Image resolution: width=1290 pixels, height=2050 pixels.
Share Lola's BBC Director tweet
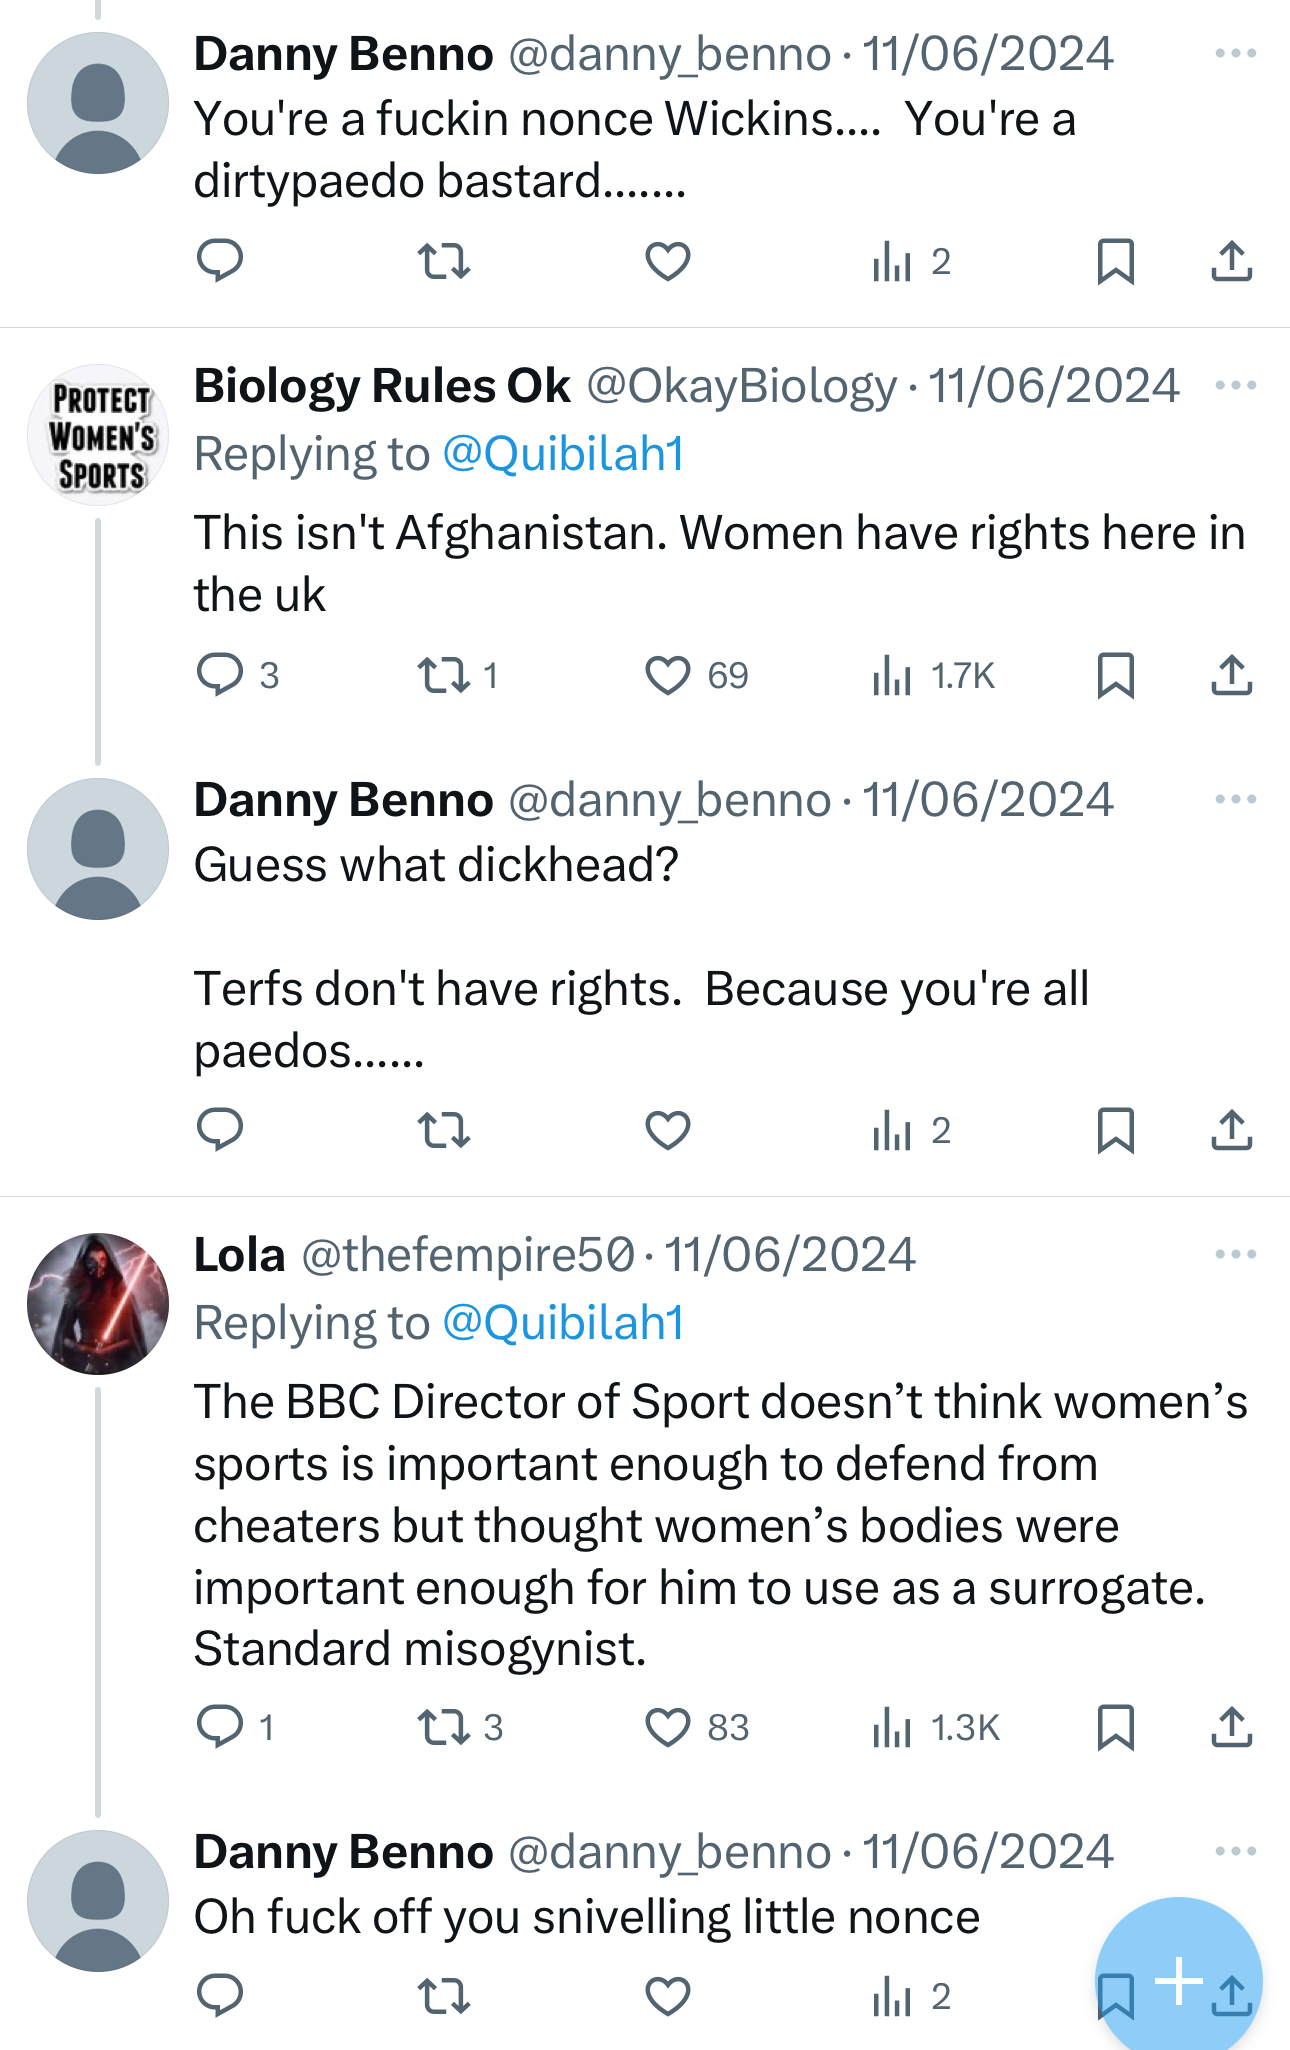pyautogui.click(x=1231, y=1727)
